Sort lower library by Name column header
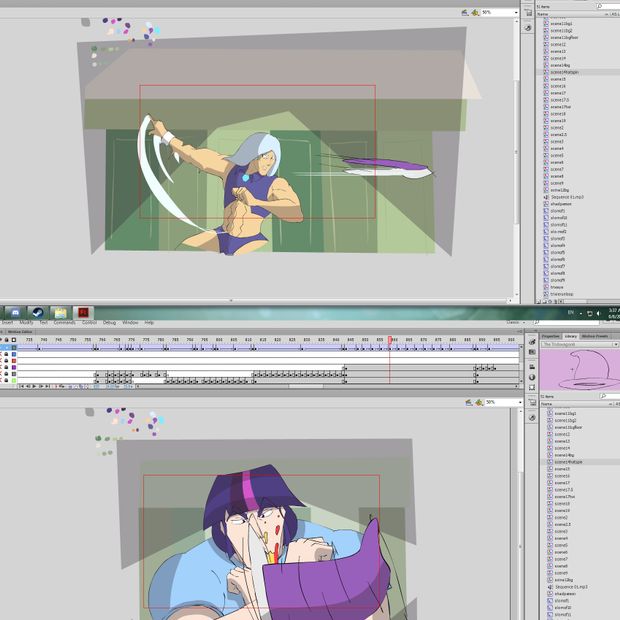Image resolution: width=620 pixels, height=620 pixels. (x=546, y=404)
